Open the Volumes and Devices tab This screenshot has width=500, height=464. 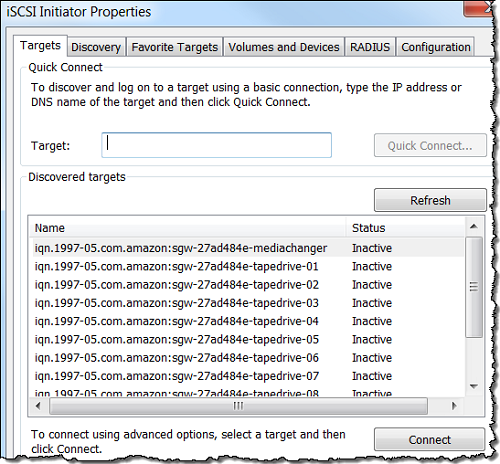284,47
